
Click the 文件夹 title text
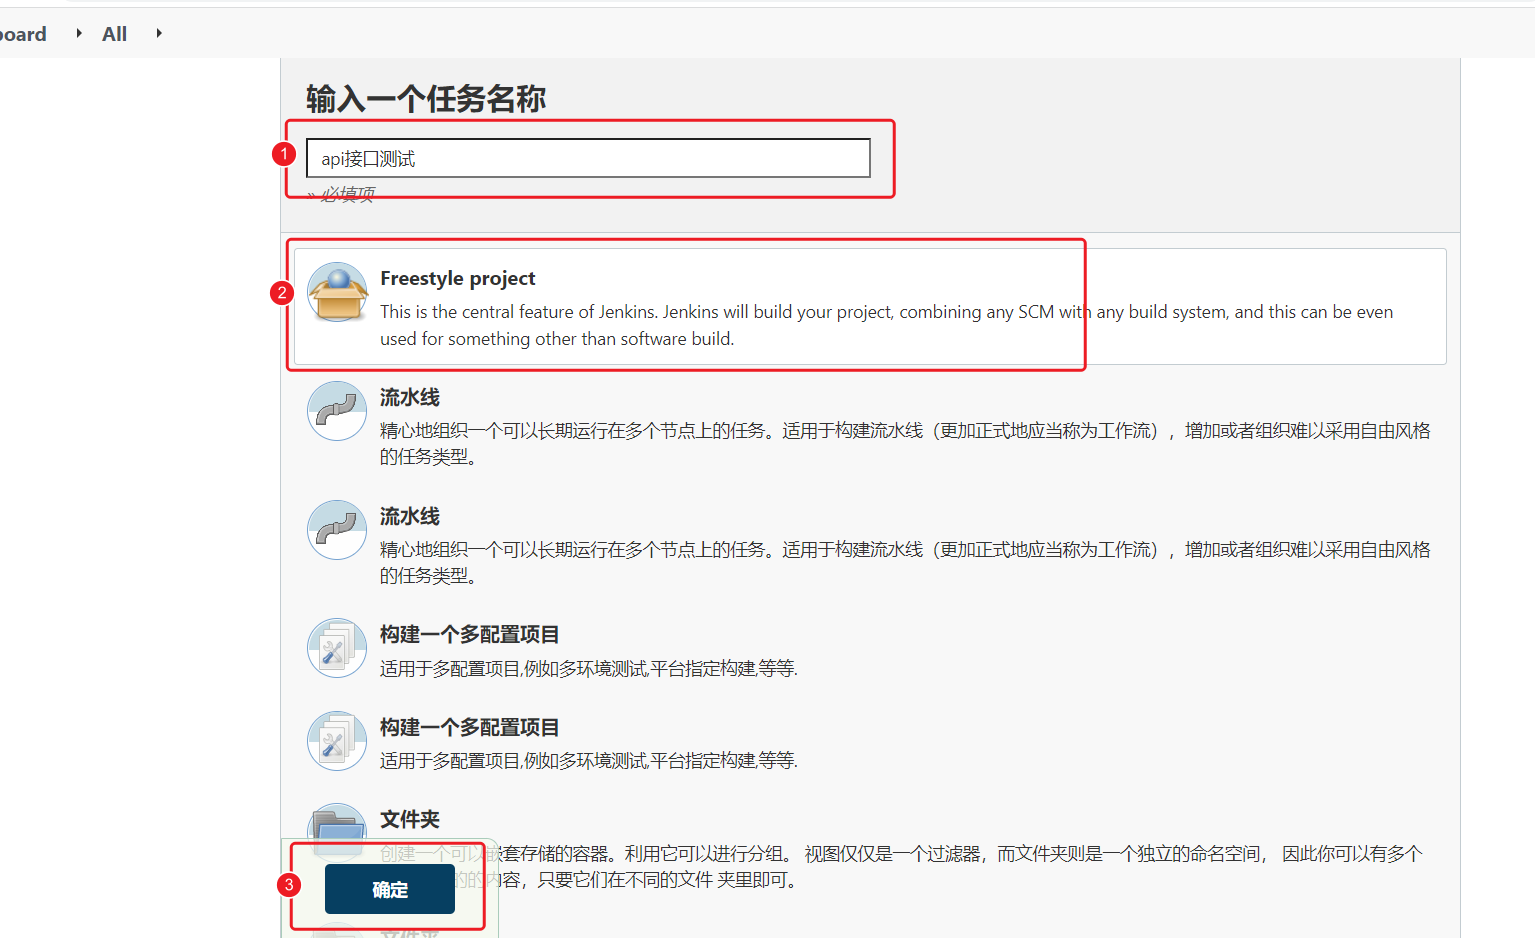pyautogui.click(x=410, y=819)
